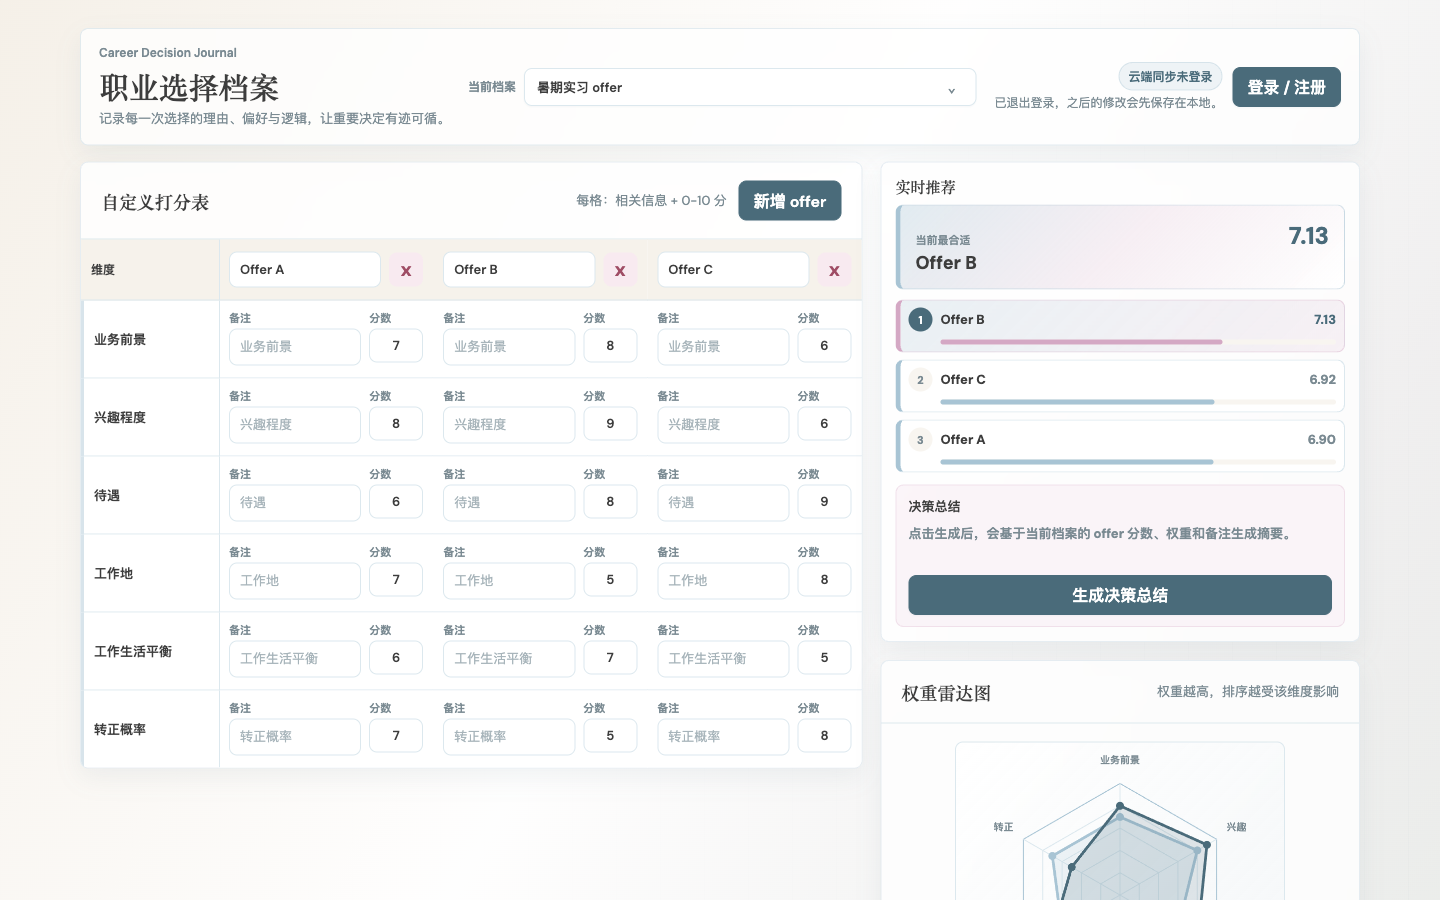Viewport: 1440px width, 900px height.
Task: Focus Offer B 工作生活平衡 score box
Action: (x=610, y=658)
